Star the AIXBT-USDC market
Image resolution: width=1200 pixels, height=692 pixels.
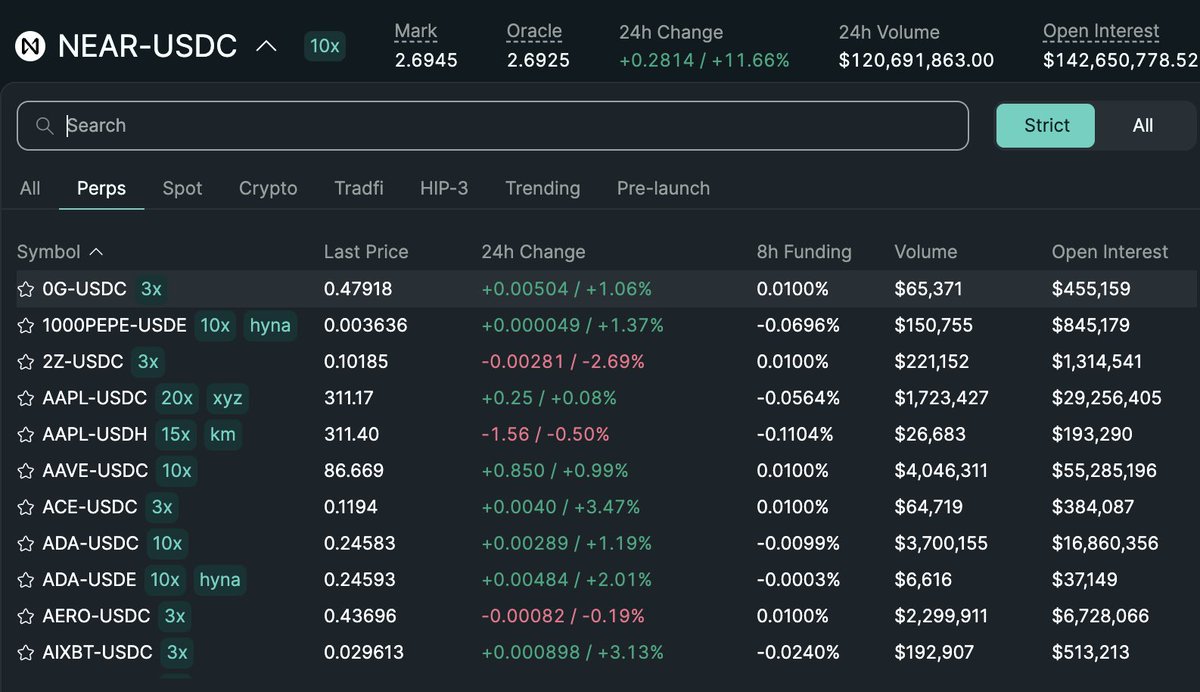(x=26, y=652)
